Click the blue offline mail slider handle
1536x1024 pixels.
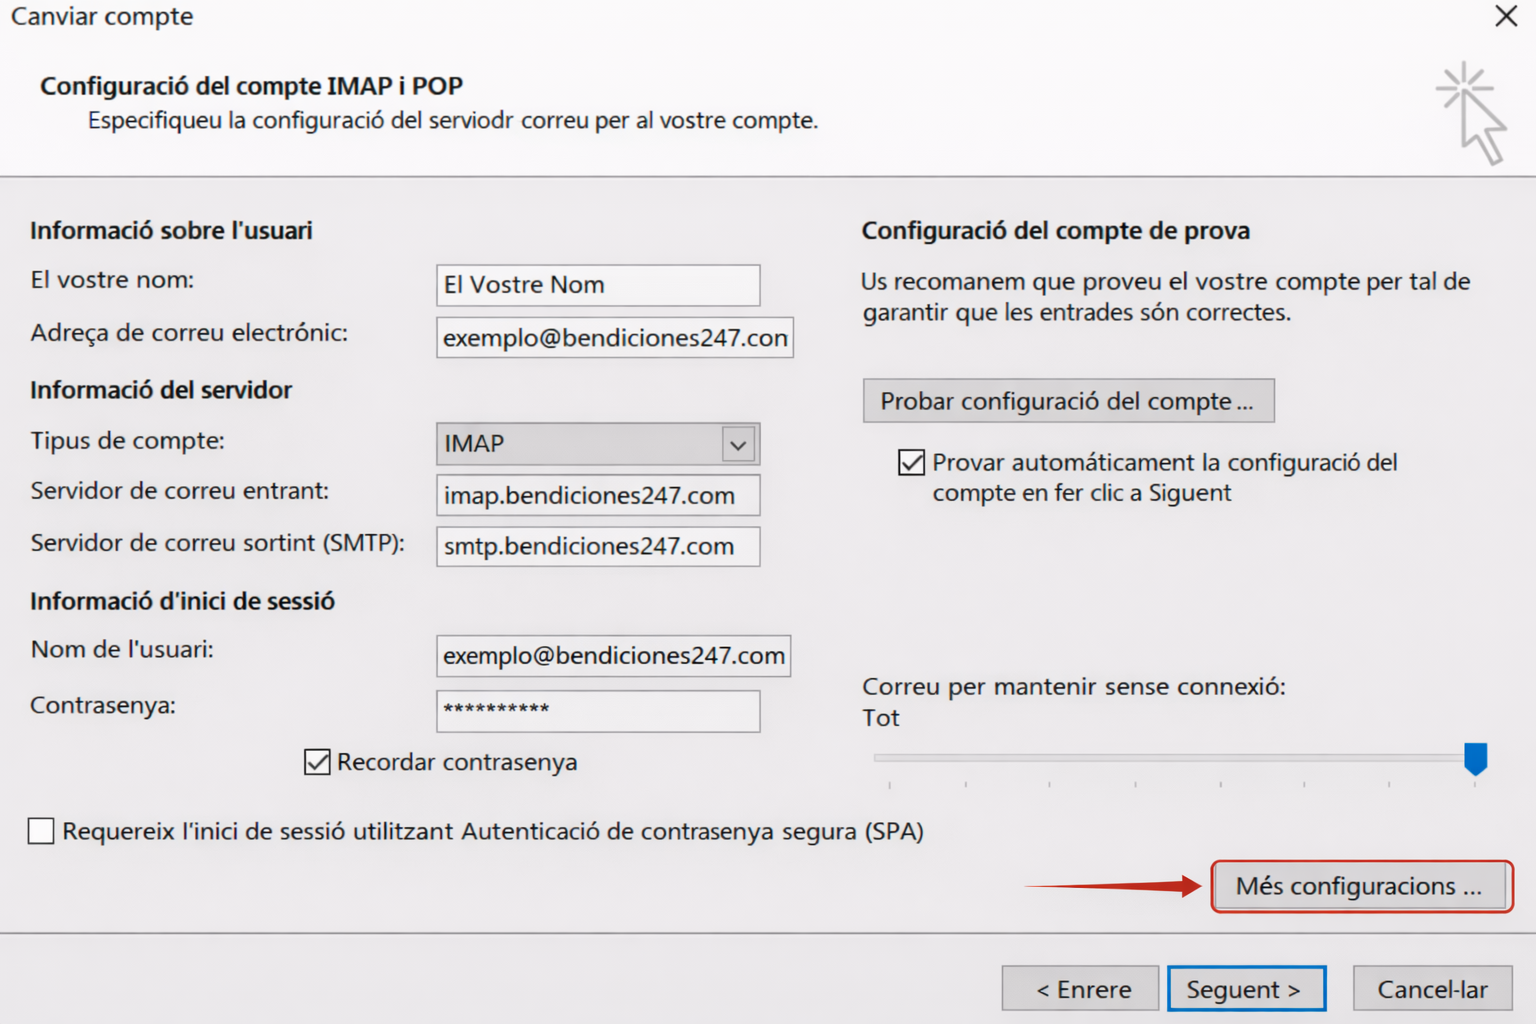click(1475, 758)
